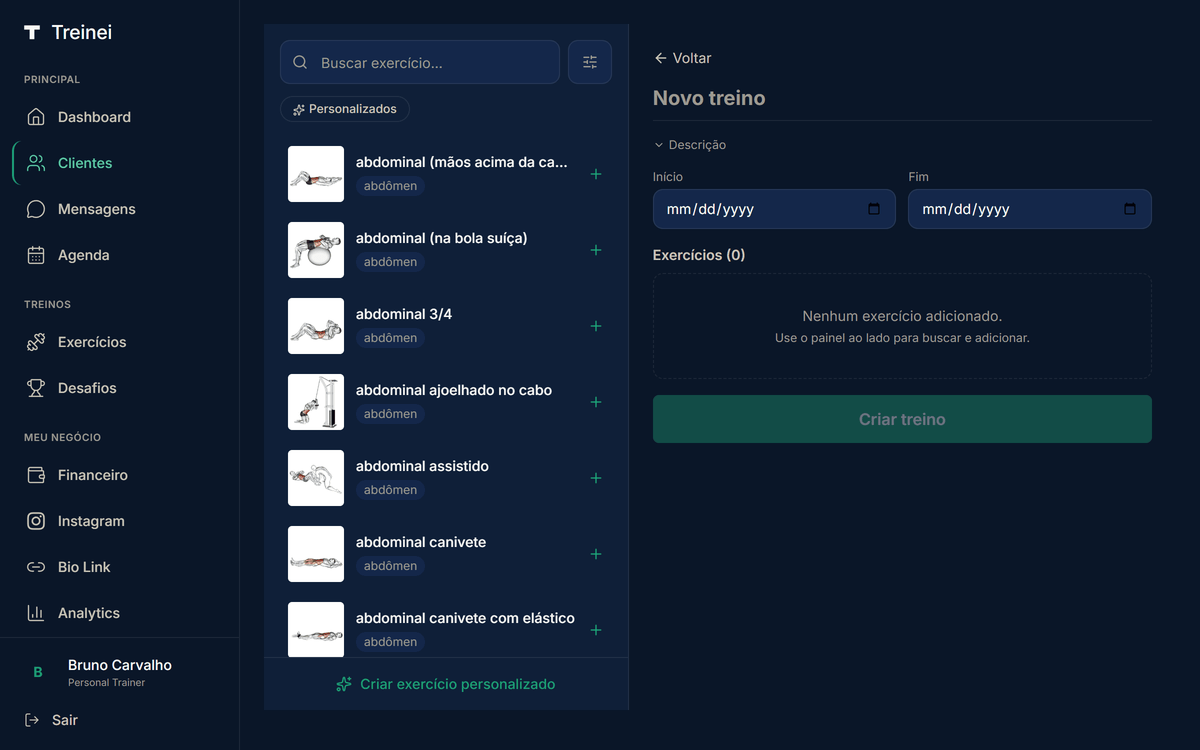
Task: Focus the Buscar exercício search field
Action: pos(420,62)
